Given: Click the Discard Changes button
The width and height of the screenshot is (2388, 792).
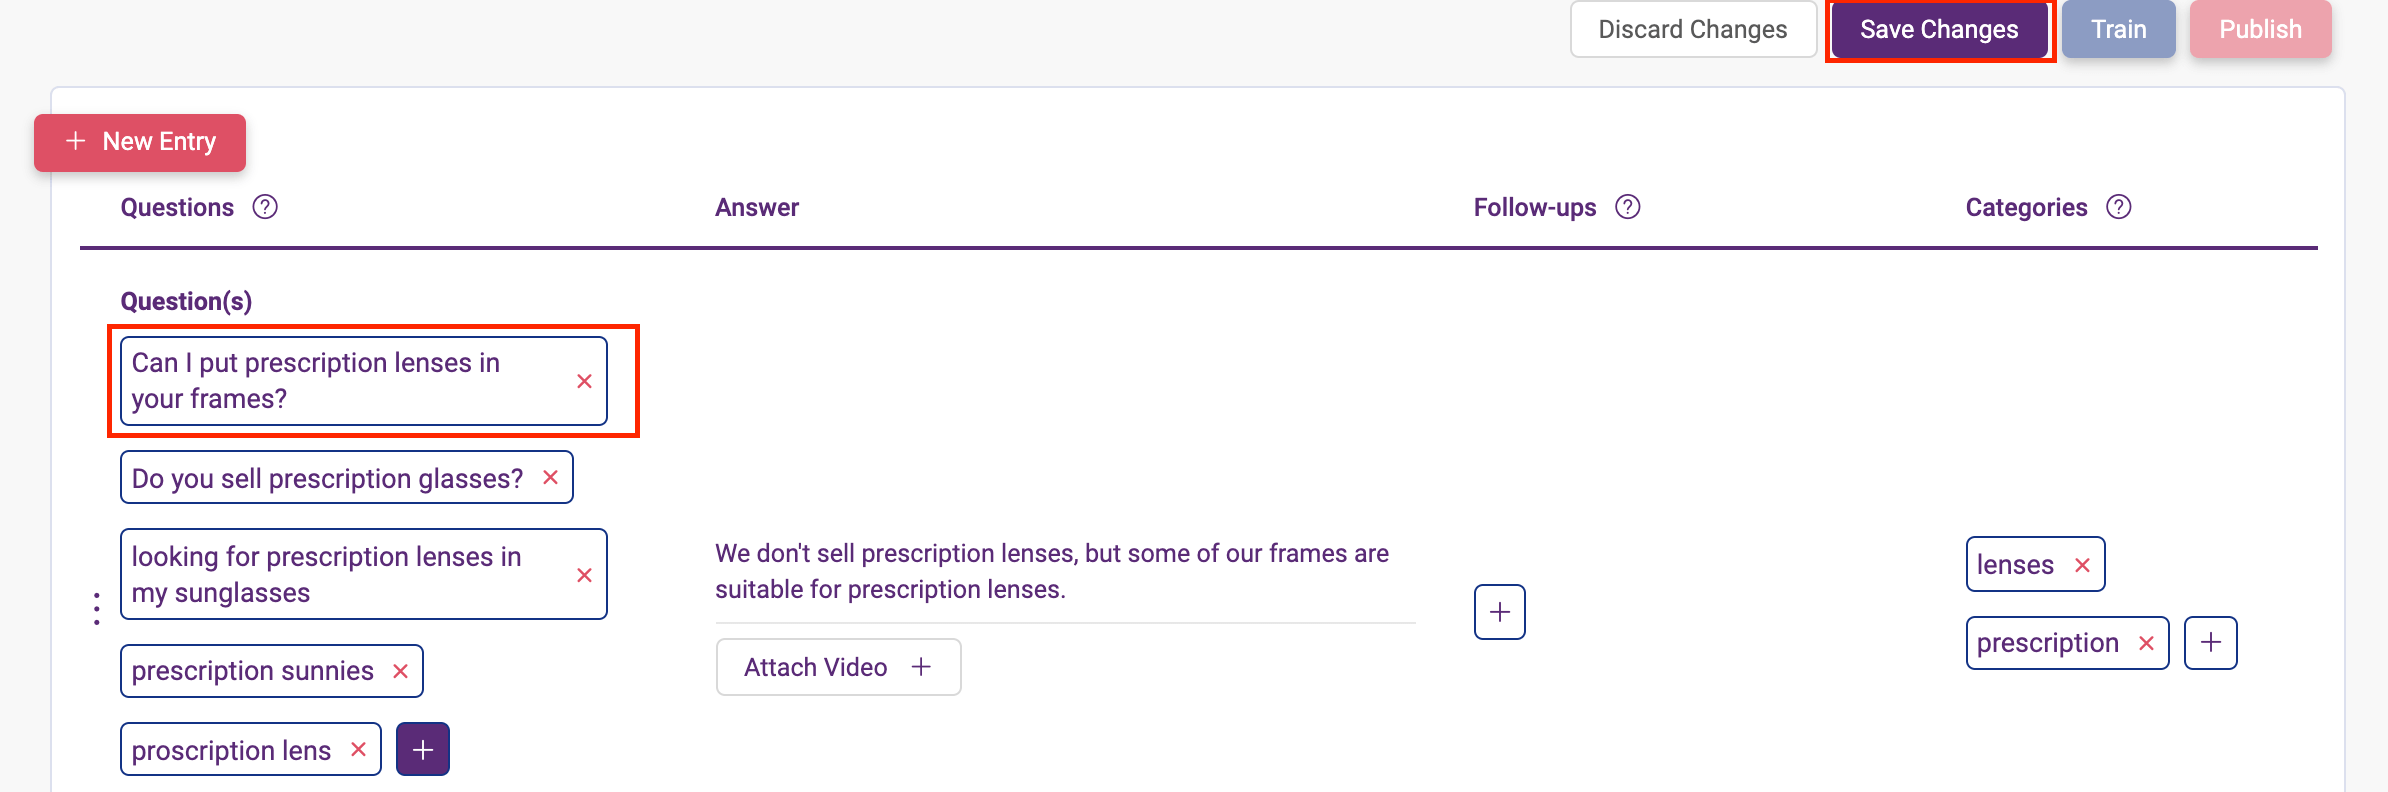Looking at the screenshot, I should (x=1693, y=29).
